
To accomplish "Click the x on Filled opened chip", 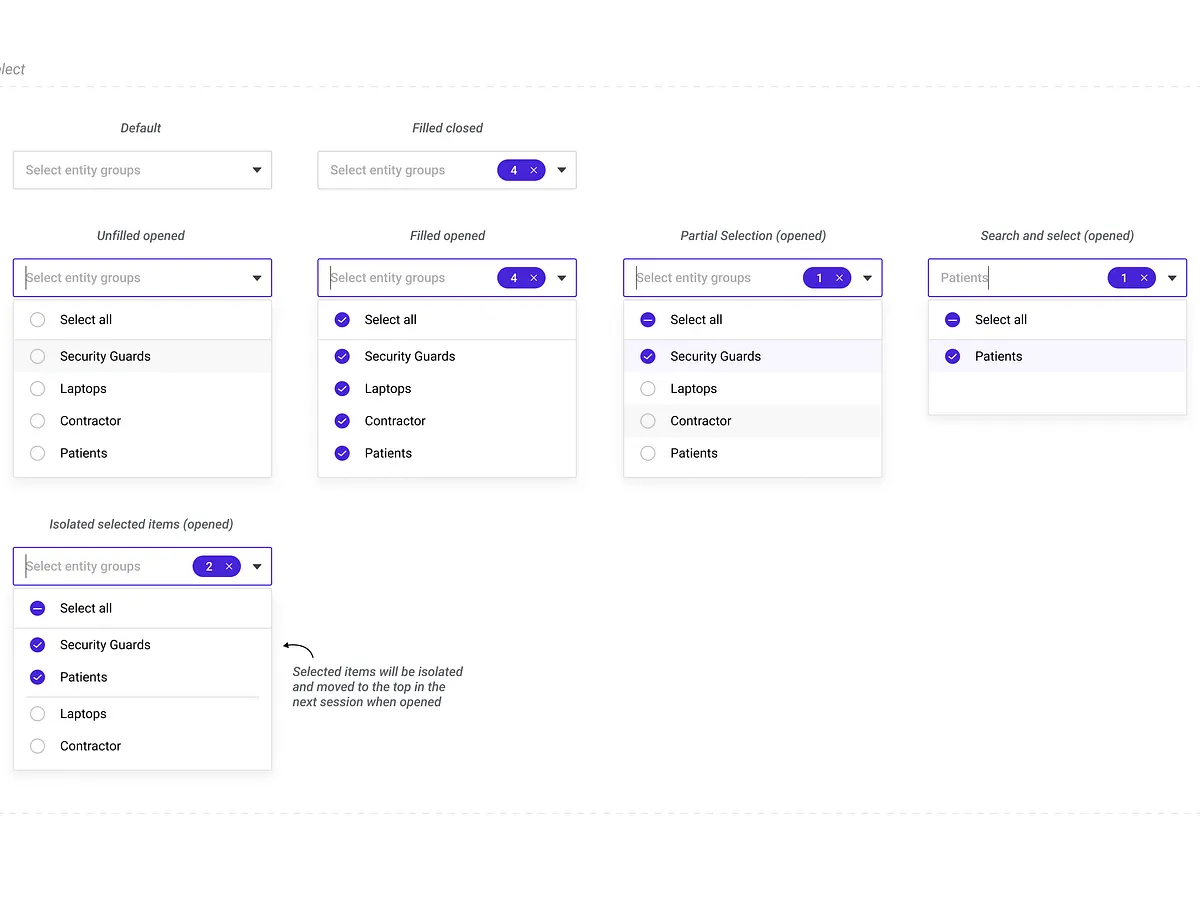I will [x=534, y=279].
